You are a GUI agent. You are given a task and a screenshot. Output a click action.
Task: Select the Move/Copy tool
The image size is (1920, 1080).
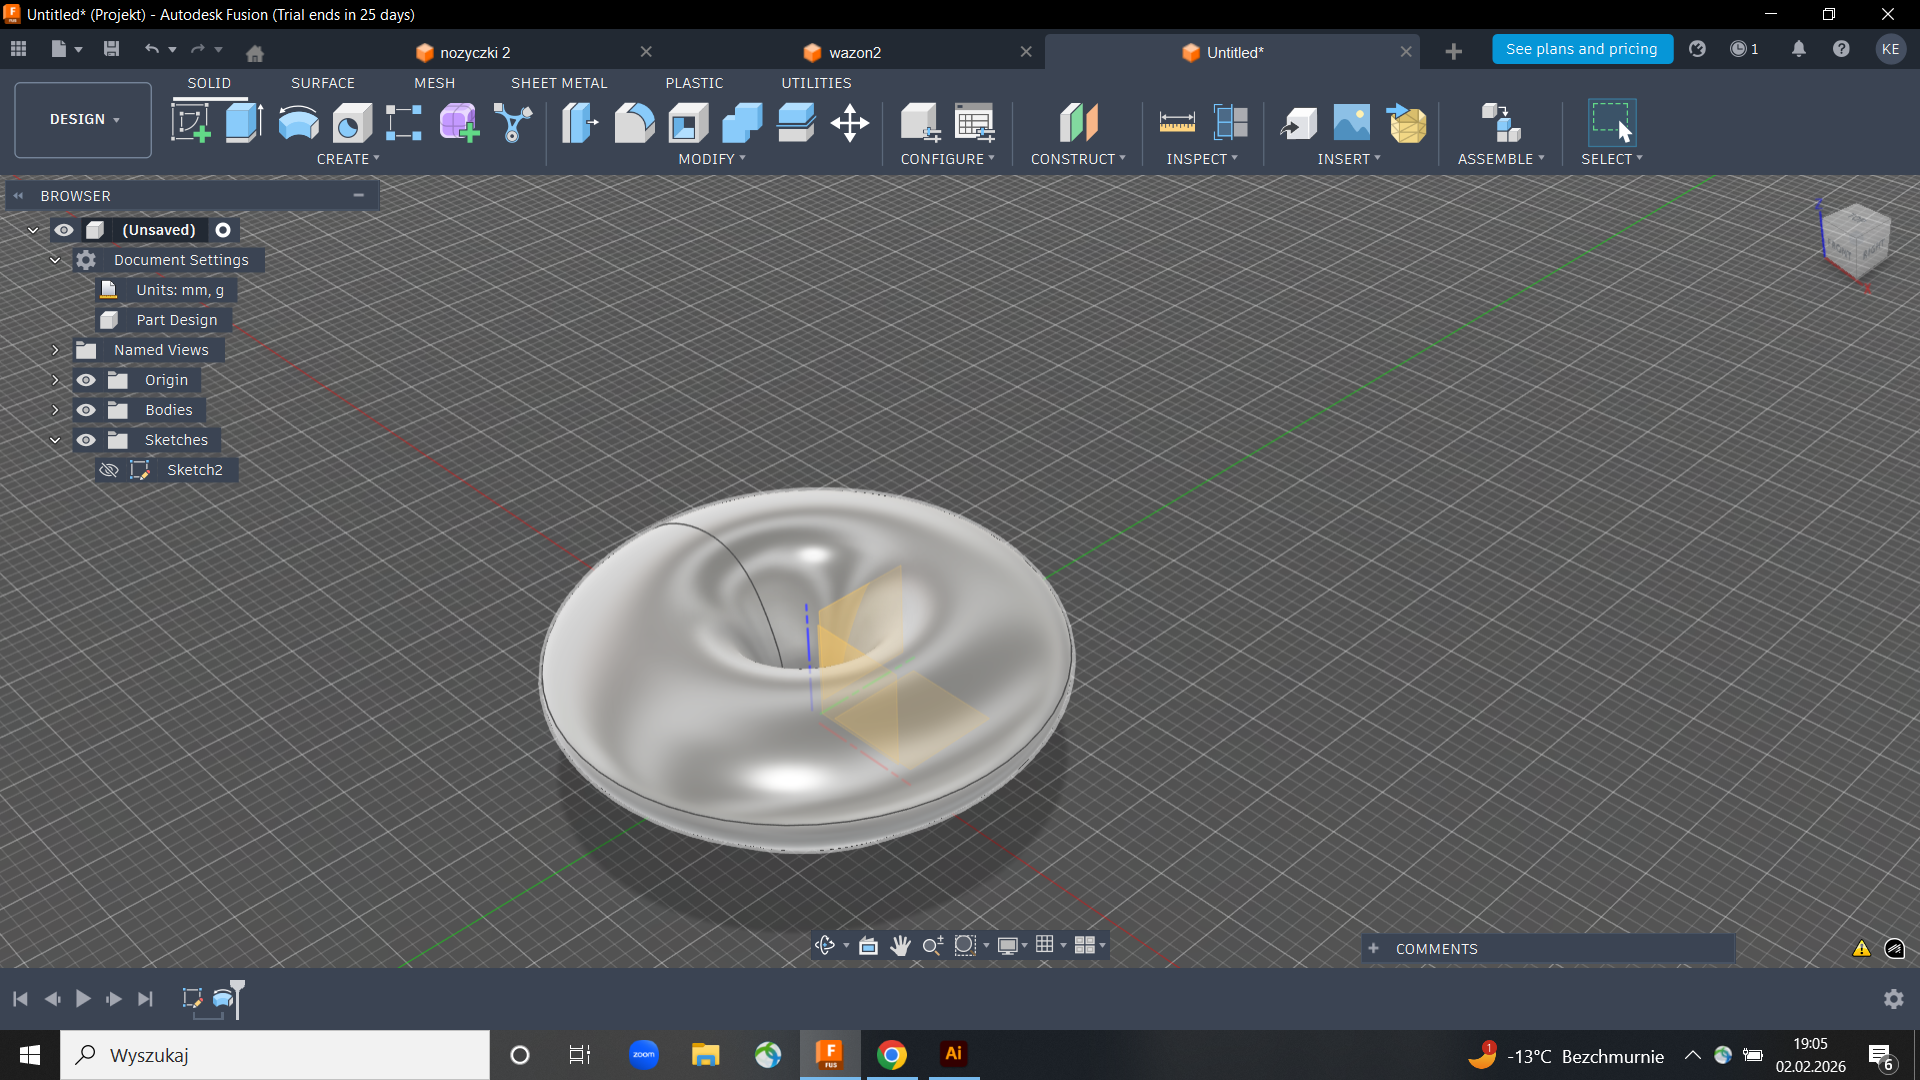849,123
